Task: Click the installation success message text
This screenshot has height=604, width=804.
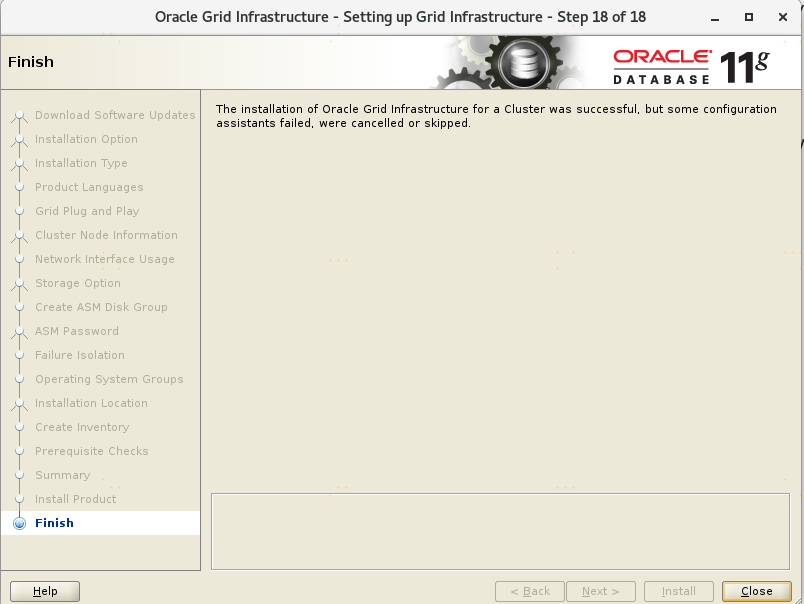Action: [495, 116]
